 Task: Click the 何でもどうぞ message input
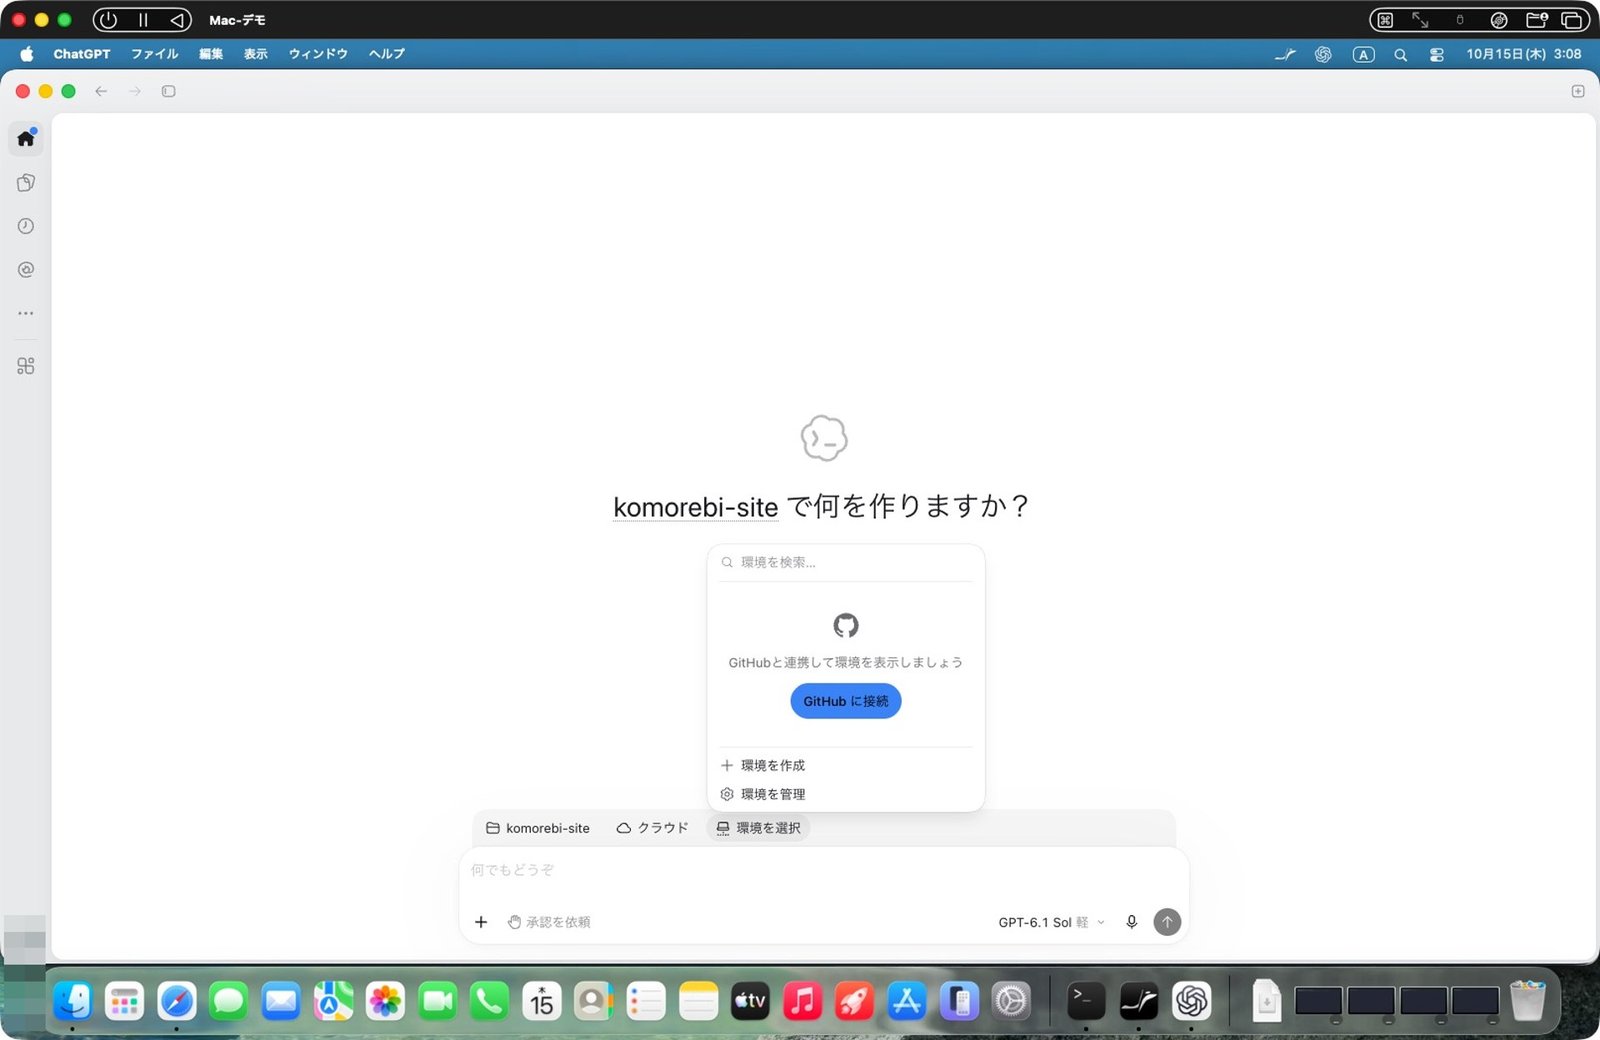tap(824, 870)
